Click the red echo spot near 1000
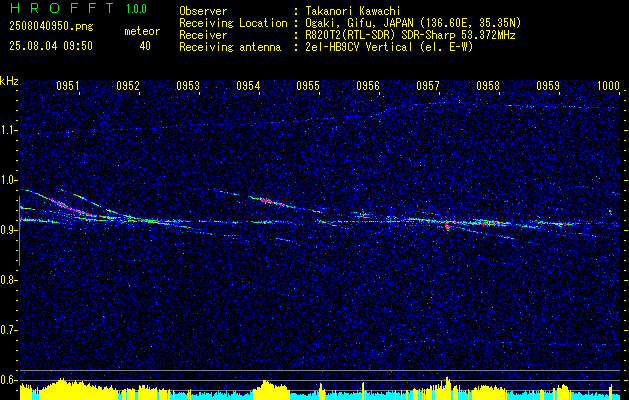Viewport: 629px width, 400px height. point(610,211)
